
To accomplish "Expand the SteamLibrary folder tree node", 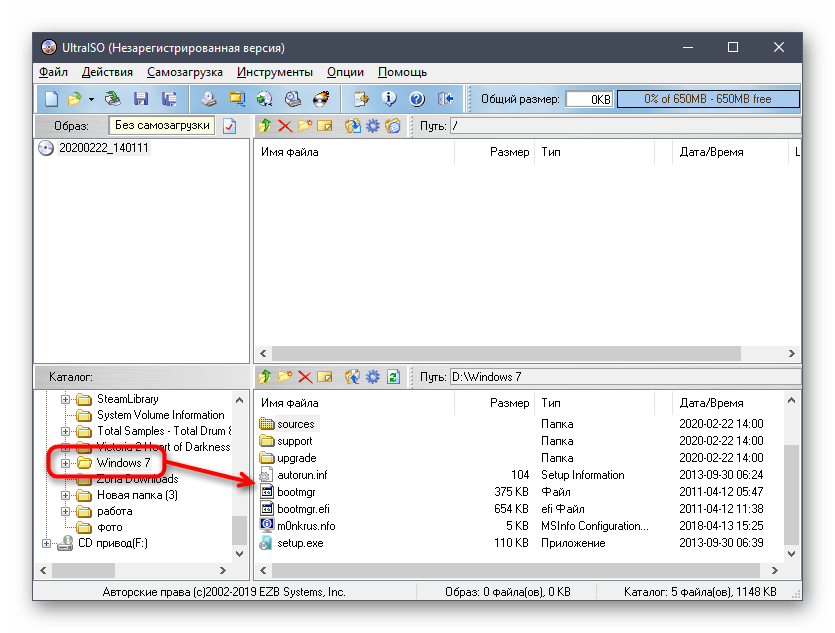I will [66, 399].
